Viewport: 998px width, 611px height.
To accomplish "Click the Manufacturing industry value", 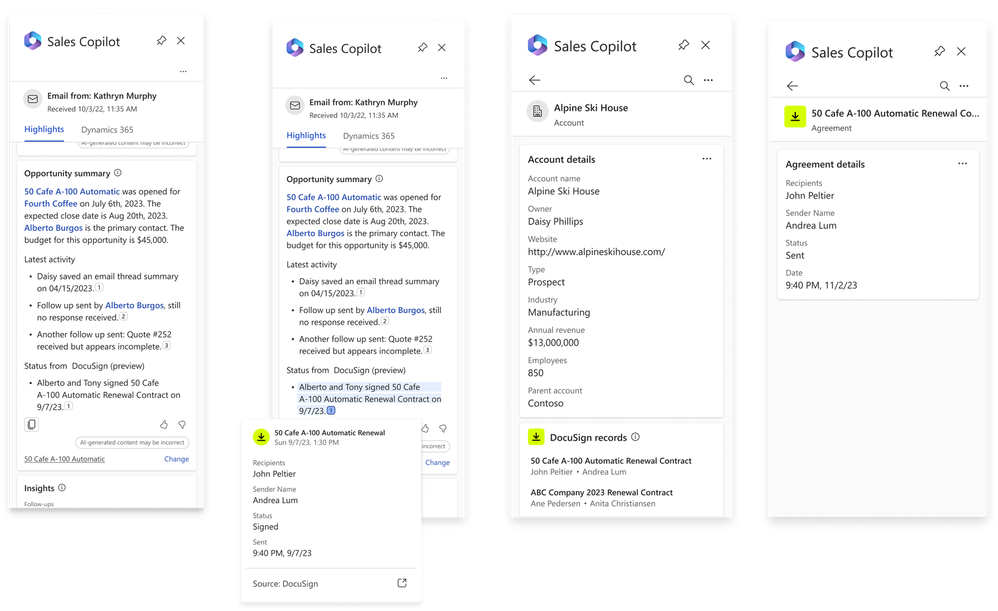I will (559, 313).
